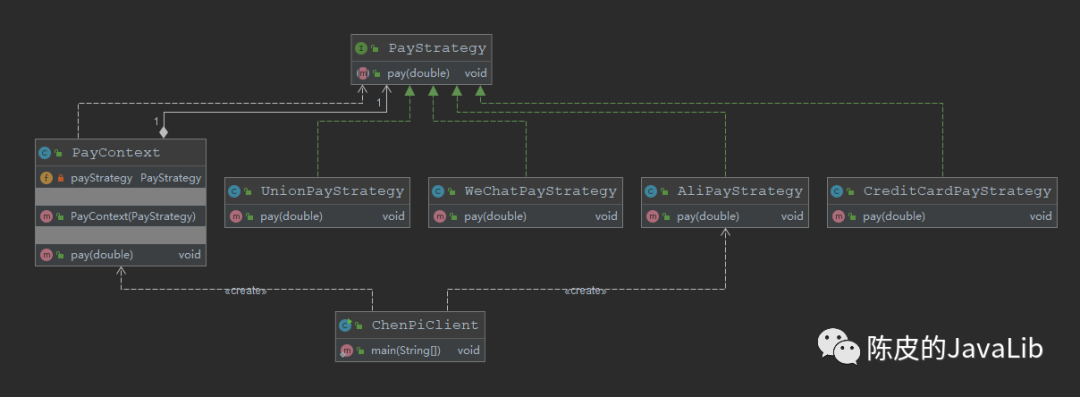This screenshot has width=1080, height=397.
Task: Click the method icon in CreditCardPayStrategy box
Action: tap(838, 216)
